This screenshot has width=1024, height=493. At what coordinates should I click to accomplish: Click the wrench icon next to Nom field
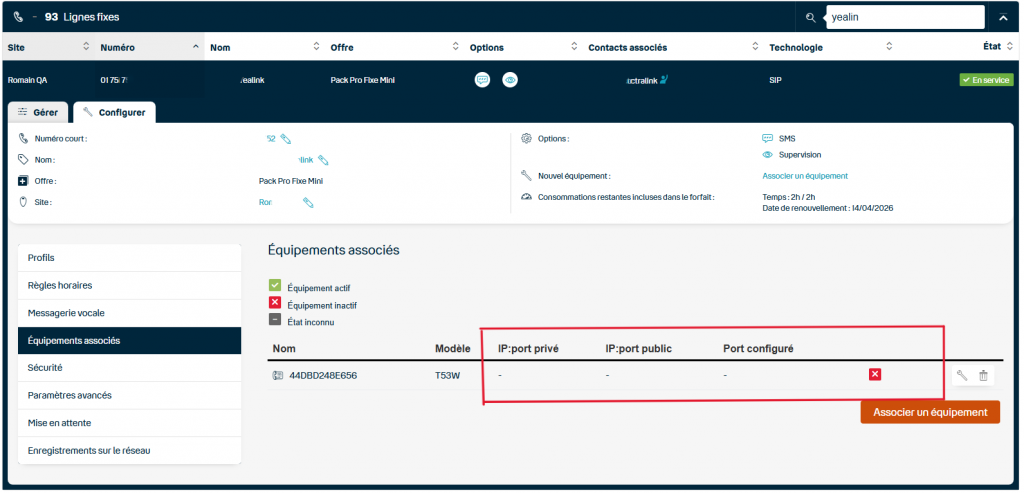[x=323, y=160]
